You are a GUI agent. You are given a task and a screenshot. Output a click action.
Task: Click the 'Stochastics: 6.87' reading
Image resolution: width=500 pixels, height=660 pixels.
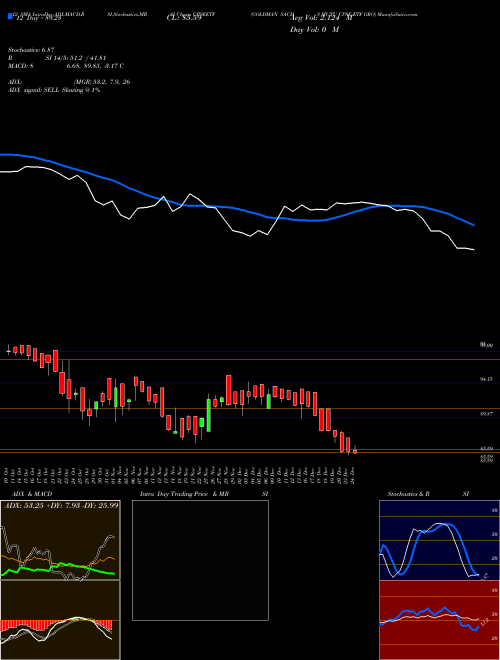click(x=31, y=50)
